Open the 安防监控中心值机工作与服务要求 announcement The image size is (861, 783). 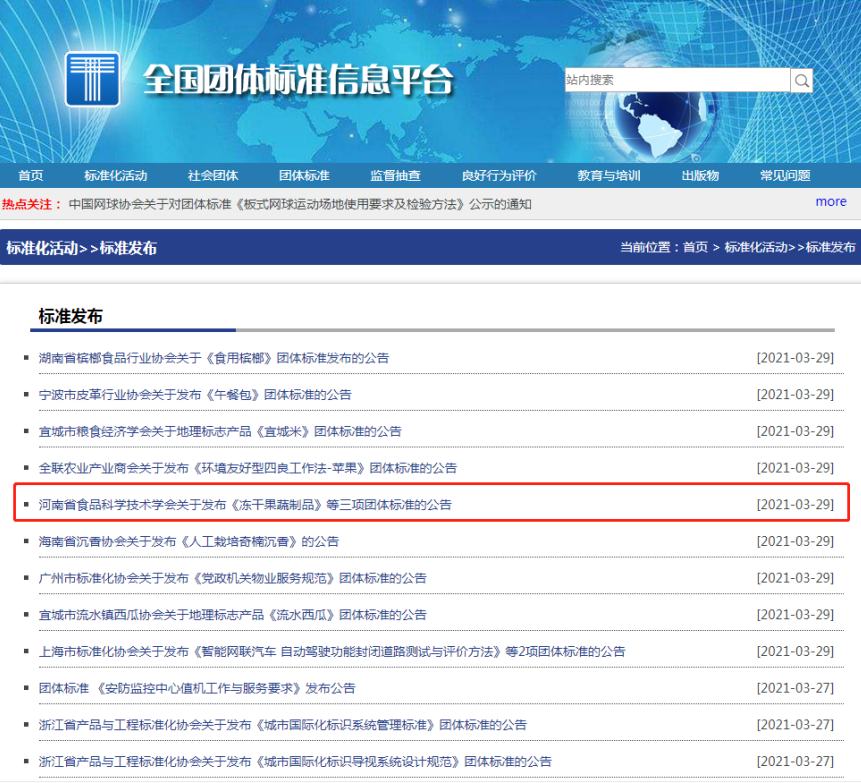pos(197,689)
